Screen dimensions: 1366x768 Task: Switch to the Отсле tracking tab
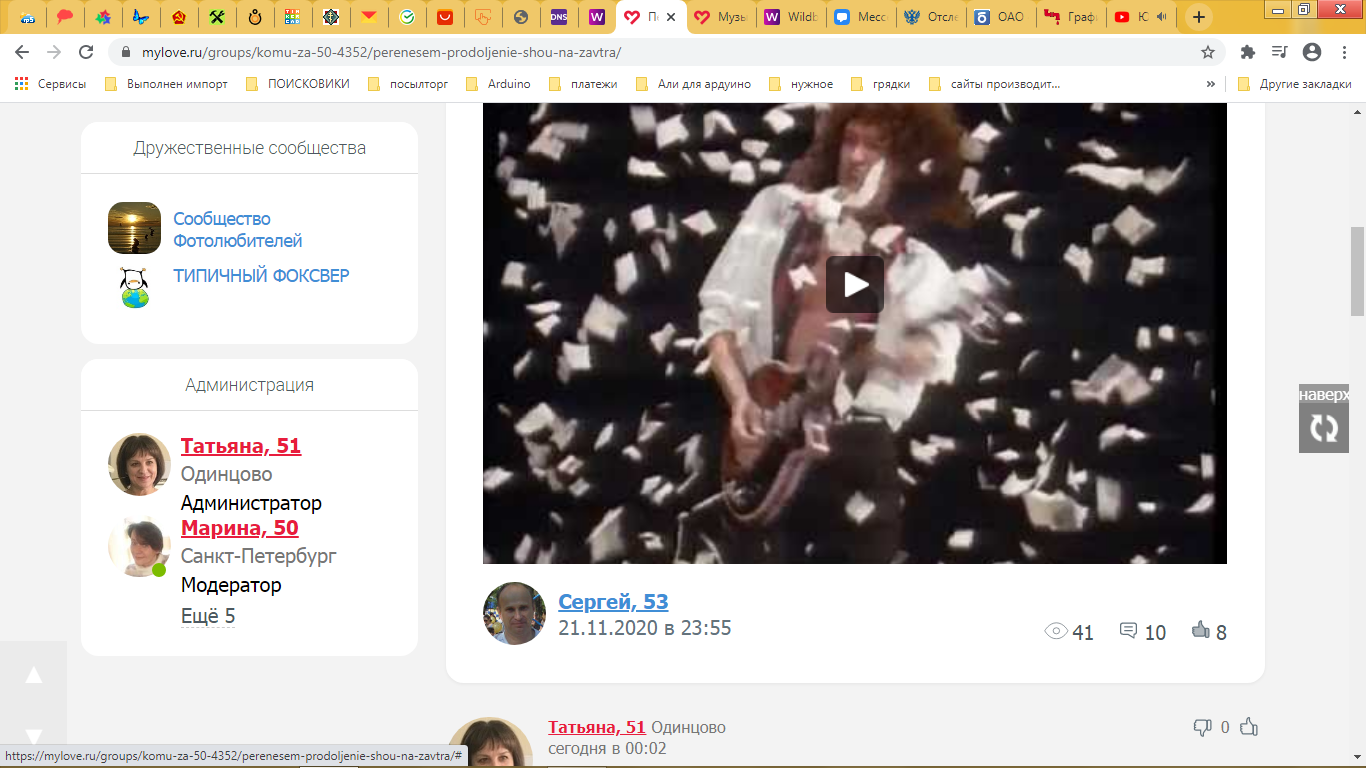click(x=930, y=17)
